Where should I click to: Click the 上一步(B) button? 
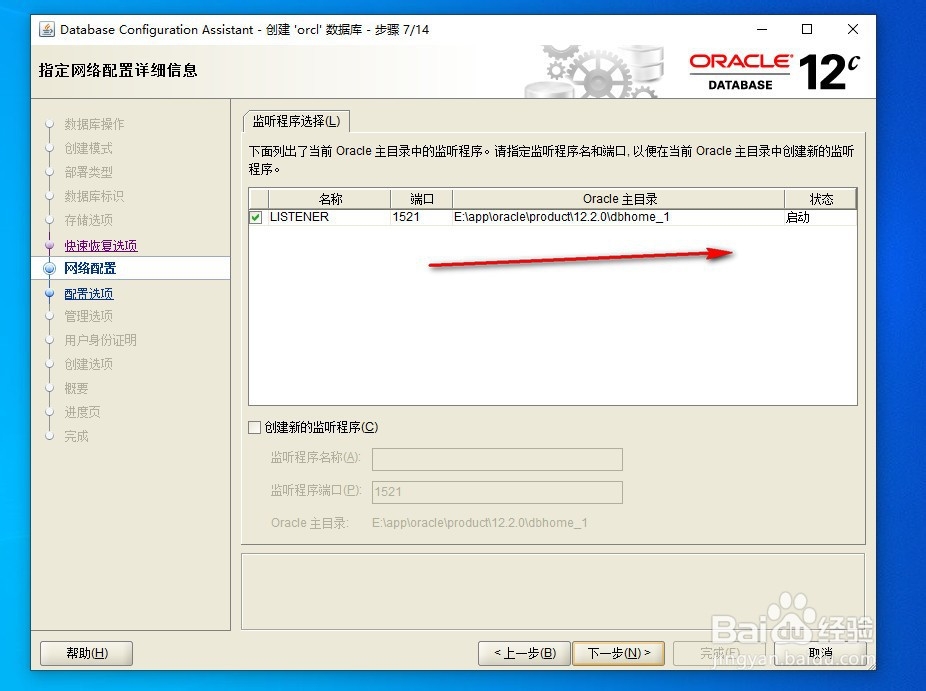[x=523, y=653]
